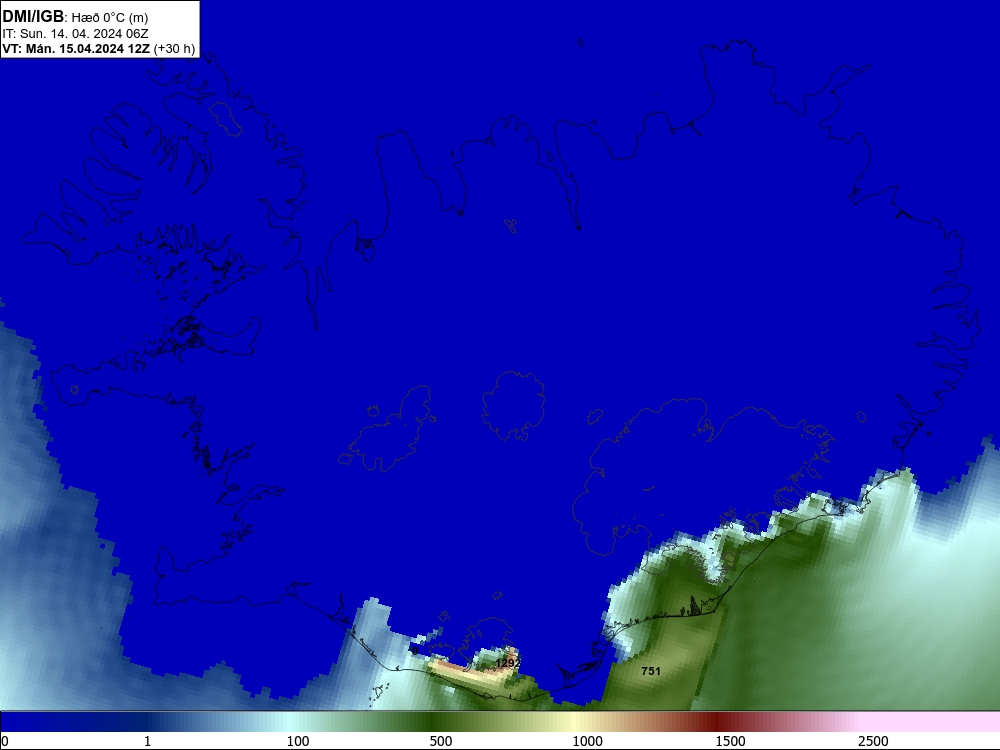Click the 2500 label on the color scale

click(873, 741)
